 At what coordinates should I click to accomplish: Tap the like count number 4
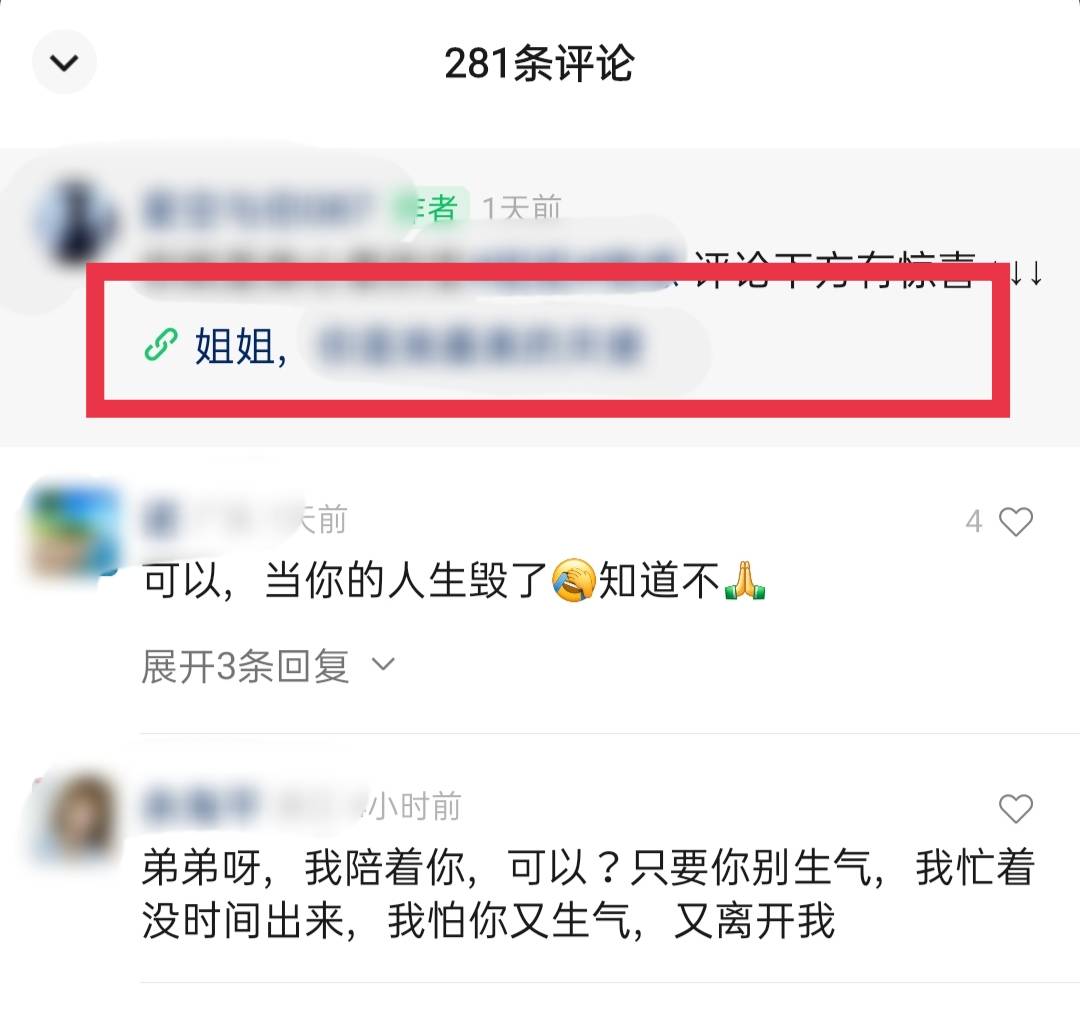point(974,522)
